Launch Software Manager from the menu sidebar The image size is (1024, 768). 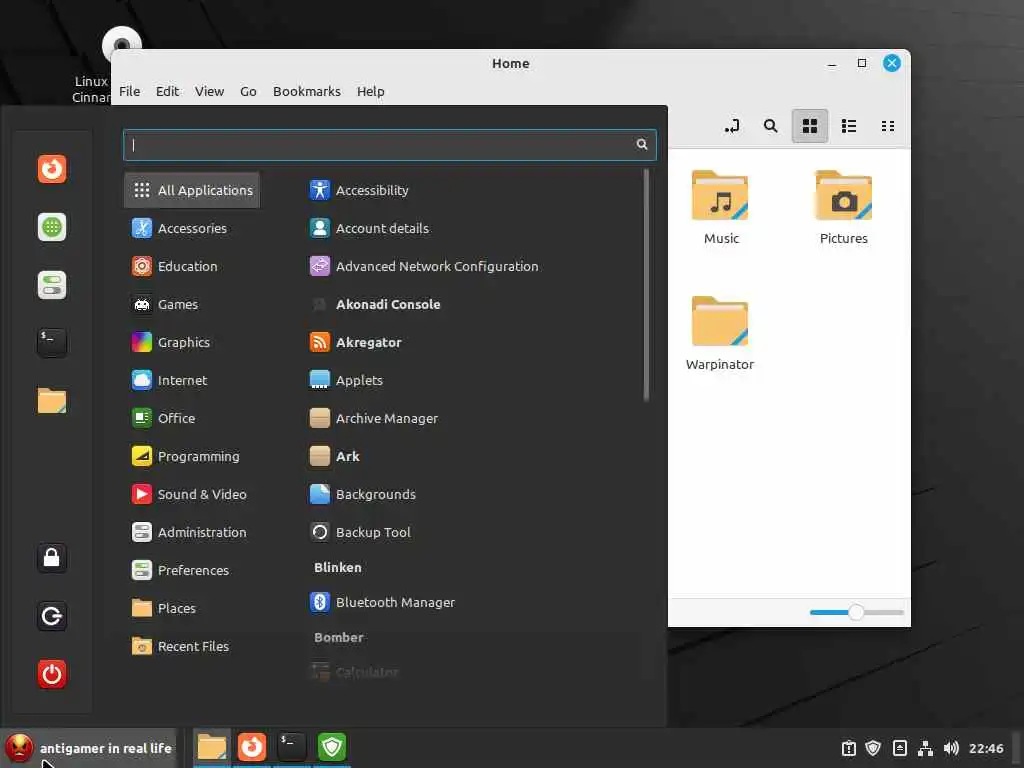pos(52,227)
